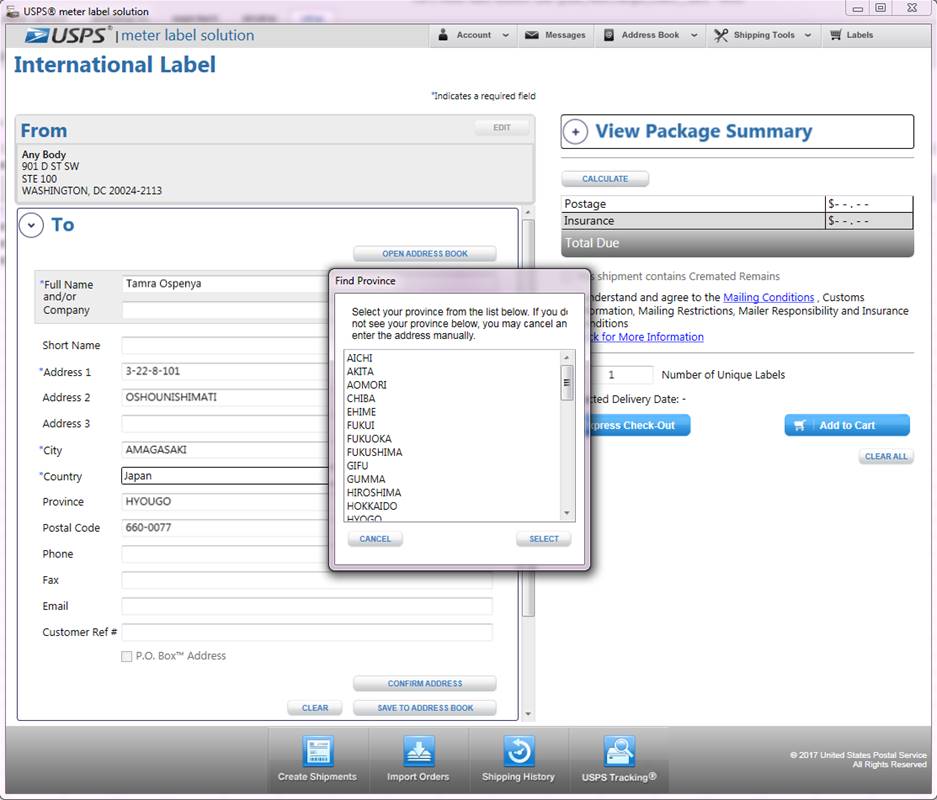Click the Express Check-Out button

(640, 425)
